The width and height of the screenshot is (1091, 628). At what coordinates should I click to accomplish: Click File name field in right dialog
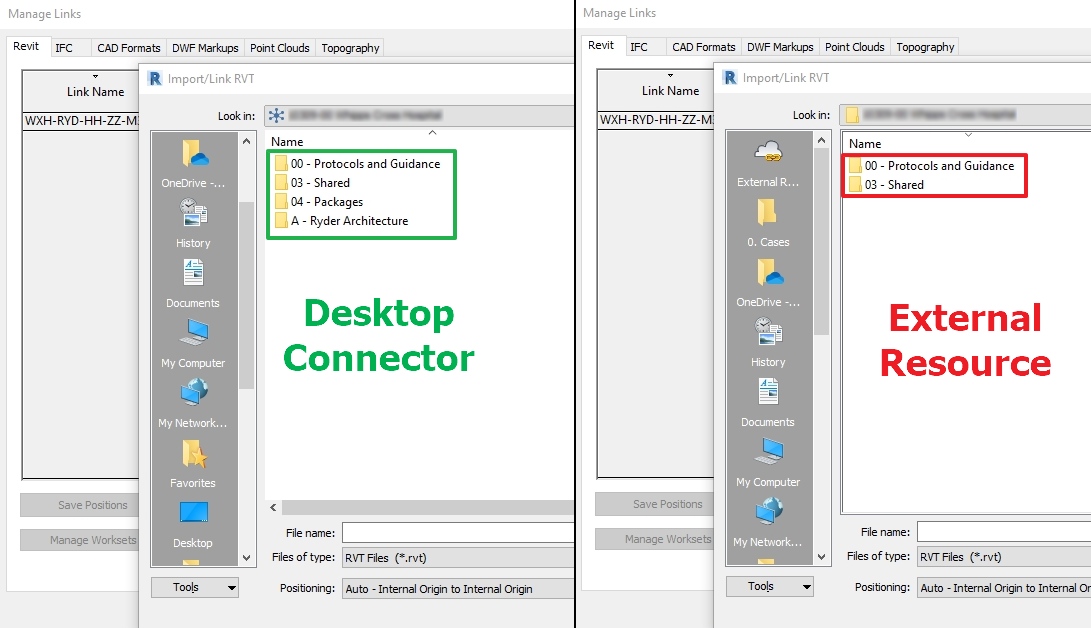(x=1004, y=531)
